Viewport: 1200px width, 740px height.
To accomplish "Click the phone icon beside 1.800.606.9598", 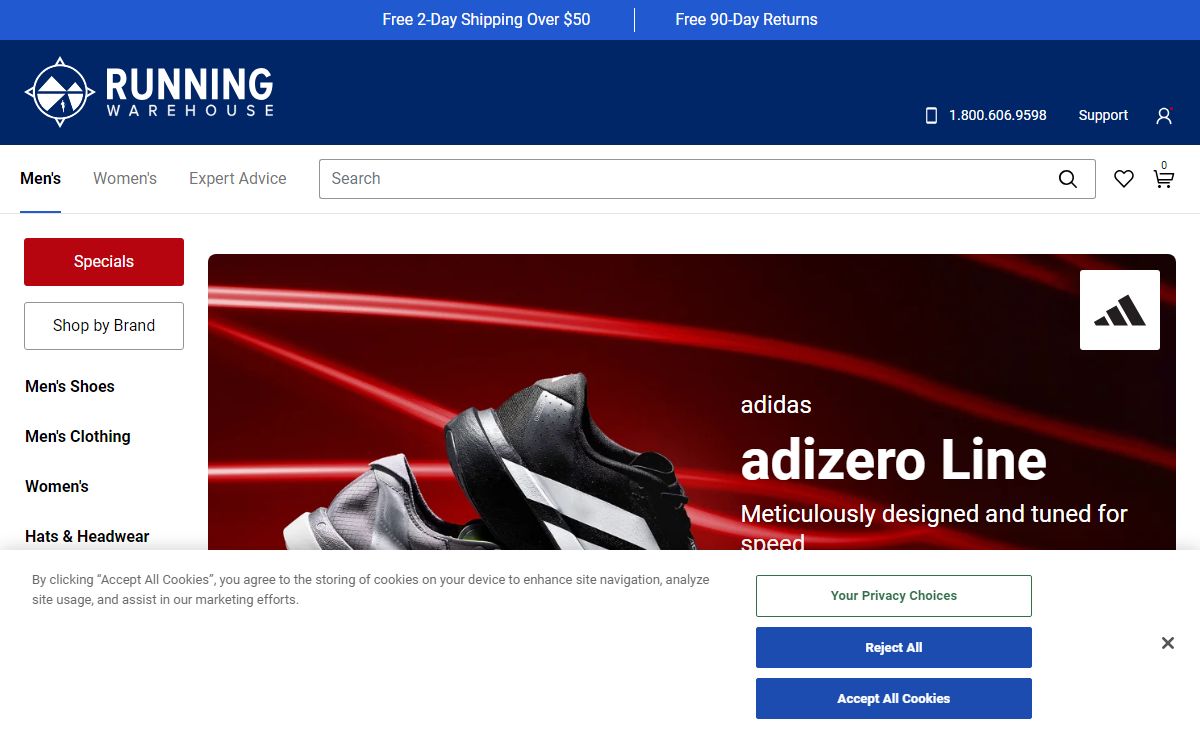I will (931, 116).
